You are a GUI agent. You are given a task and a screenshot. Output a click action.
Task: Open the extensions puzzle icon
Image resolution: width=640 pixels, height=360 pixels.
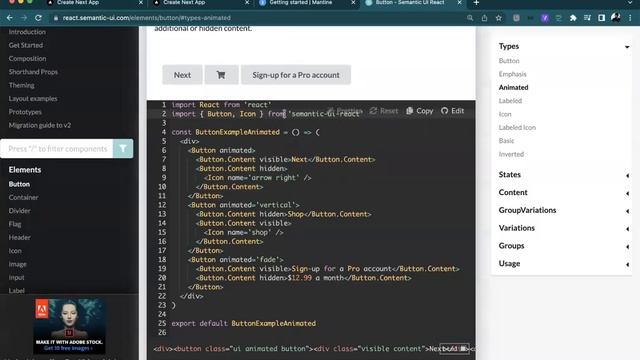coord(573,18)
